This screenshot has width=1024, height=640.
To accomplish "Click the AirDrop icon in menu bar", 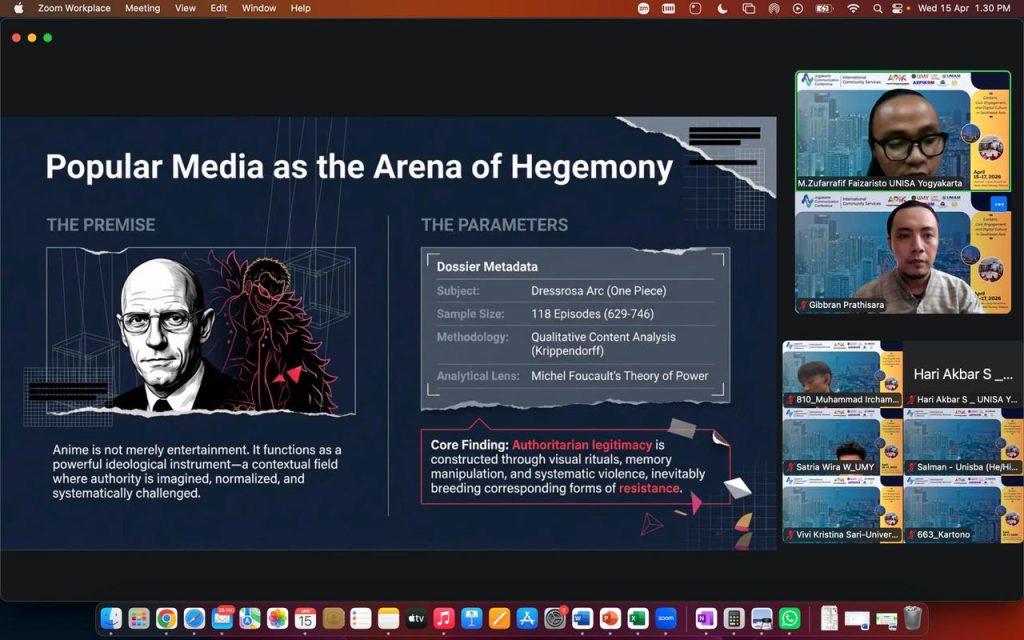I will click(x=774, y=8).
